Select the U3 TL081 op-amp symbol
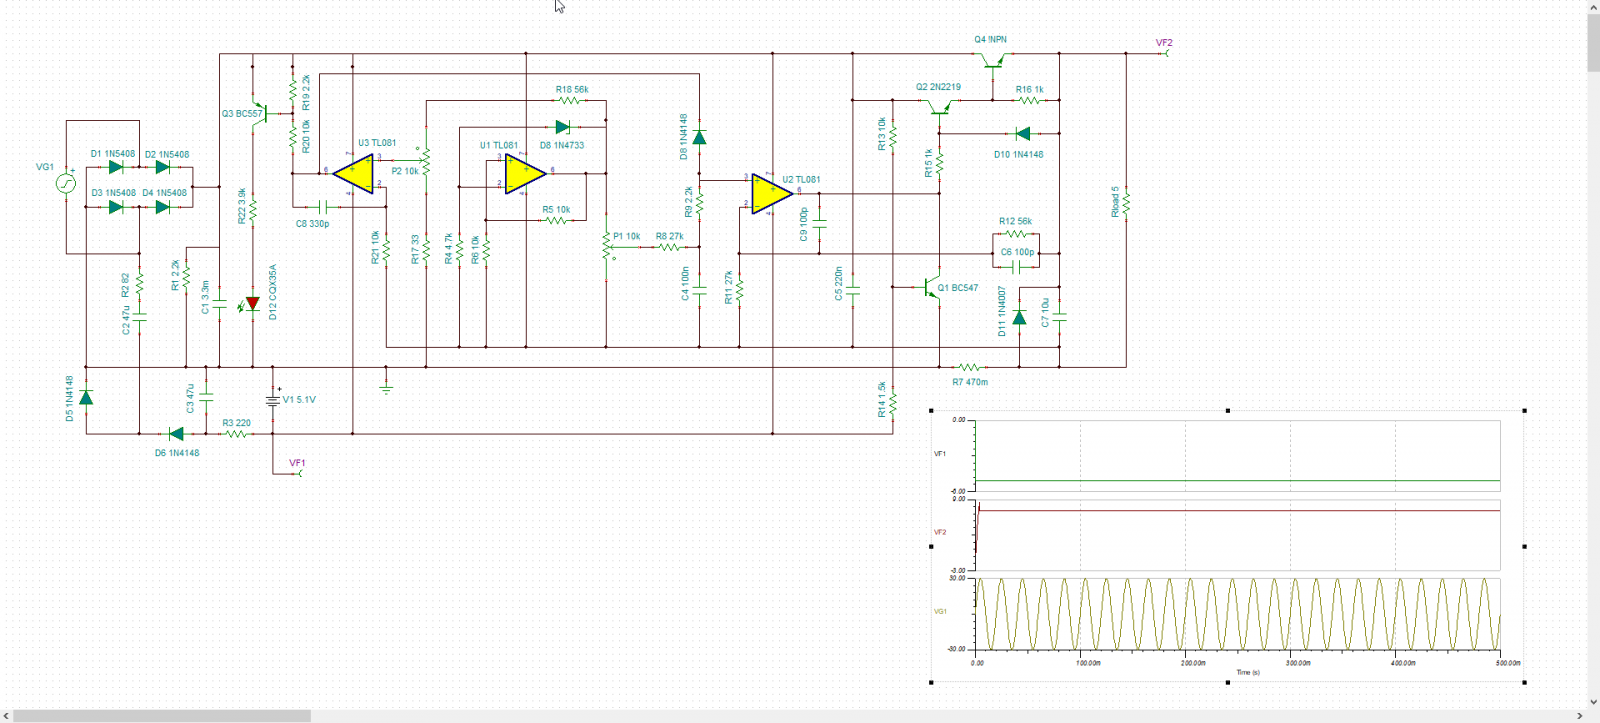The image size is (1600, 723). click(x=353, y=175)
